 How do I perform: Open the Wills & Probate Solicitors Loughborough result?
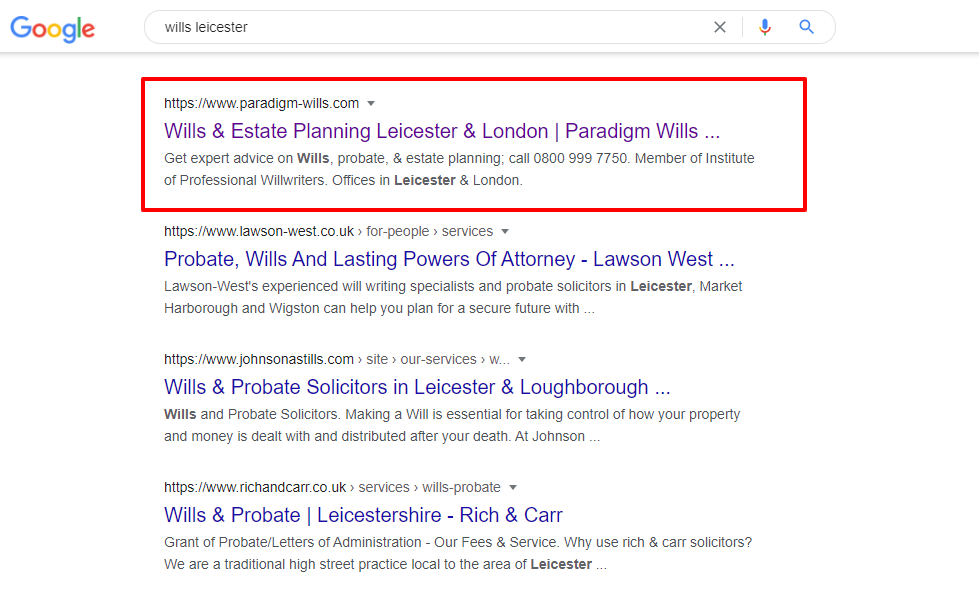[x=417, y=387]
